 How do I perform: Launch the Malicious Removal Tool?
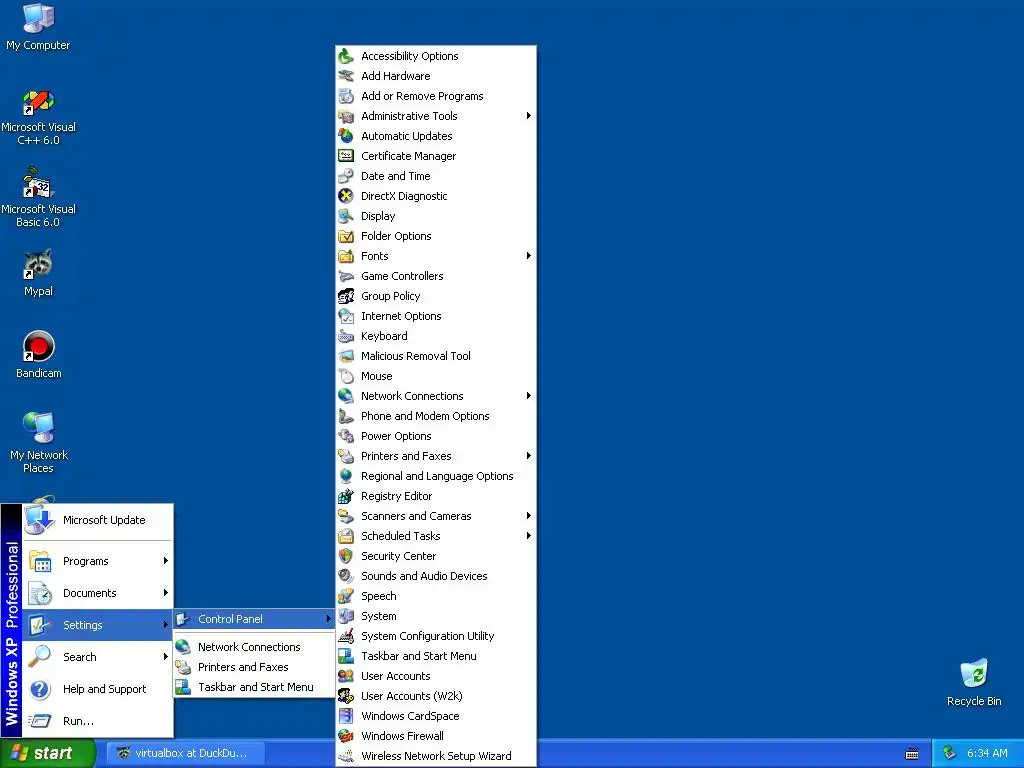pos(436,356)
